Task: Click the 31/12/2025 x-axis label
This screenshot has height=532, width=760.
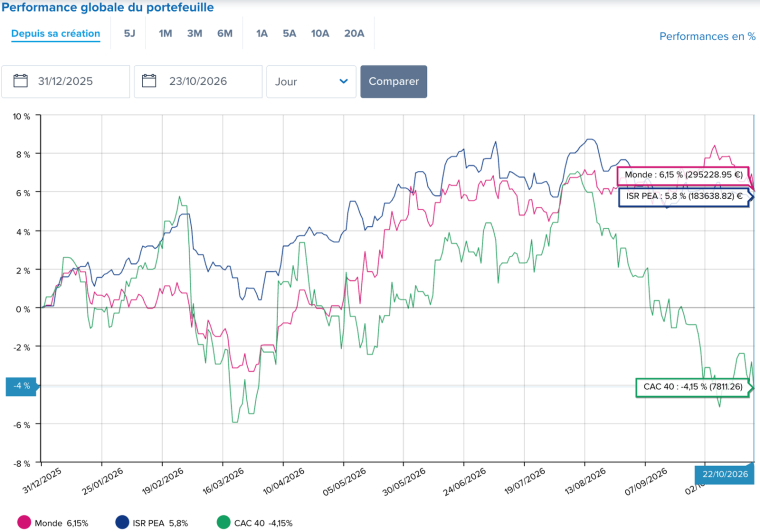Action: tap(42, 480)
